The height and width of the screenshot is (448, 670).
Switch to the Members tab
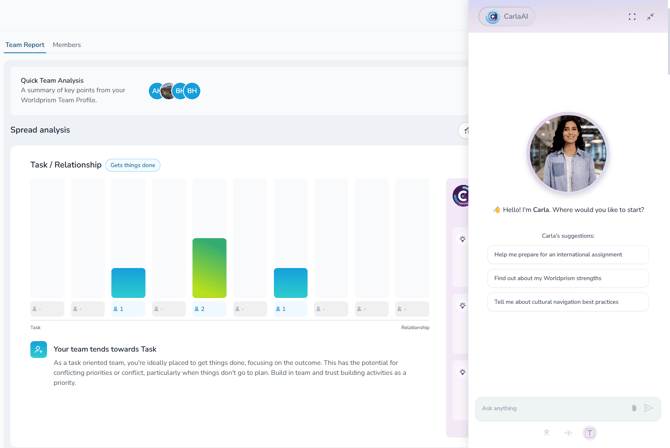67,45
